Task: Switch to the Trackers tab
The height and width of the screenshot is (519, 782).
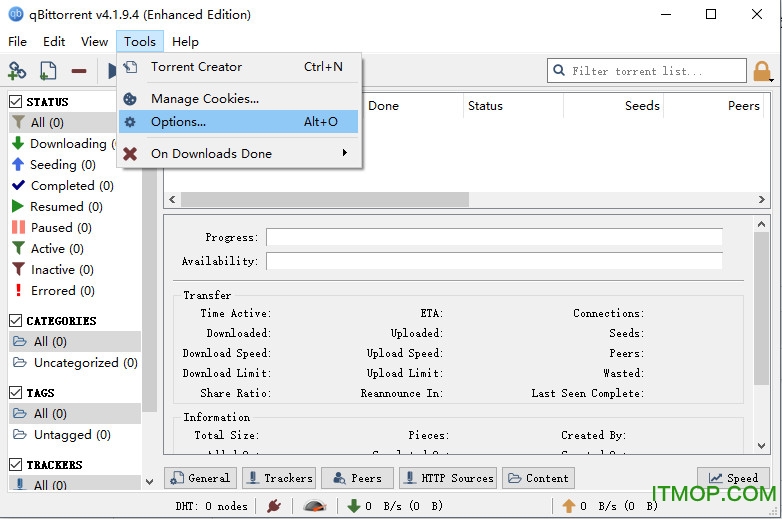Action: pos(279,478)
